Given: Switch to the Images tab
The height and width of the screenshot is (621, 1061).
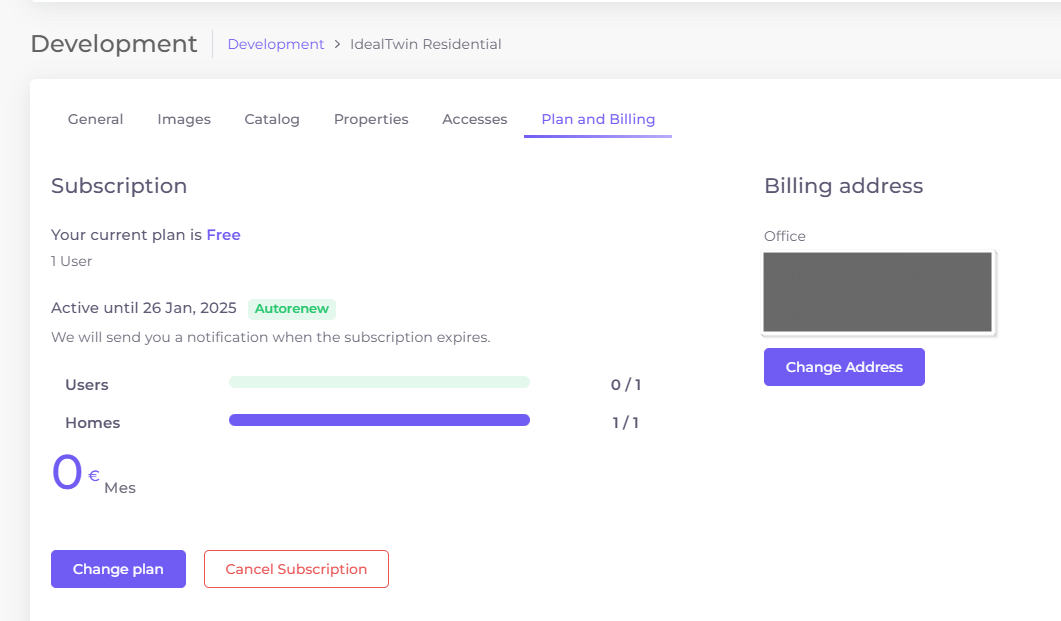Looking at the screenshot, I should 184,119.
